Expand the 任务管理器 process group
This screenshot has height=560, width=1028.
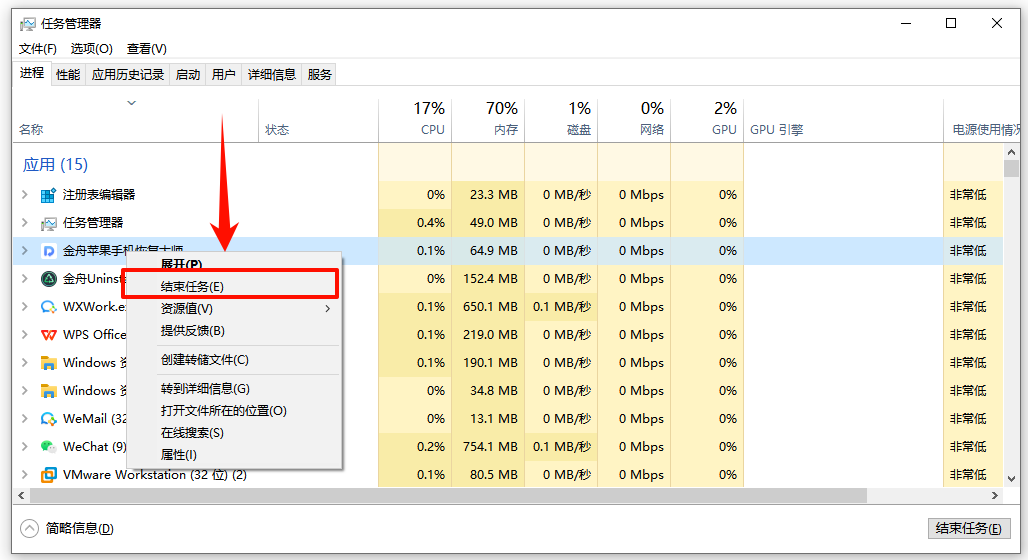click(24, 223)
